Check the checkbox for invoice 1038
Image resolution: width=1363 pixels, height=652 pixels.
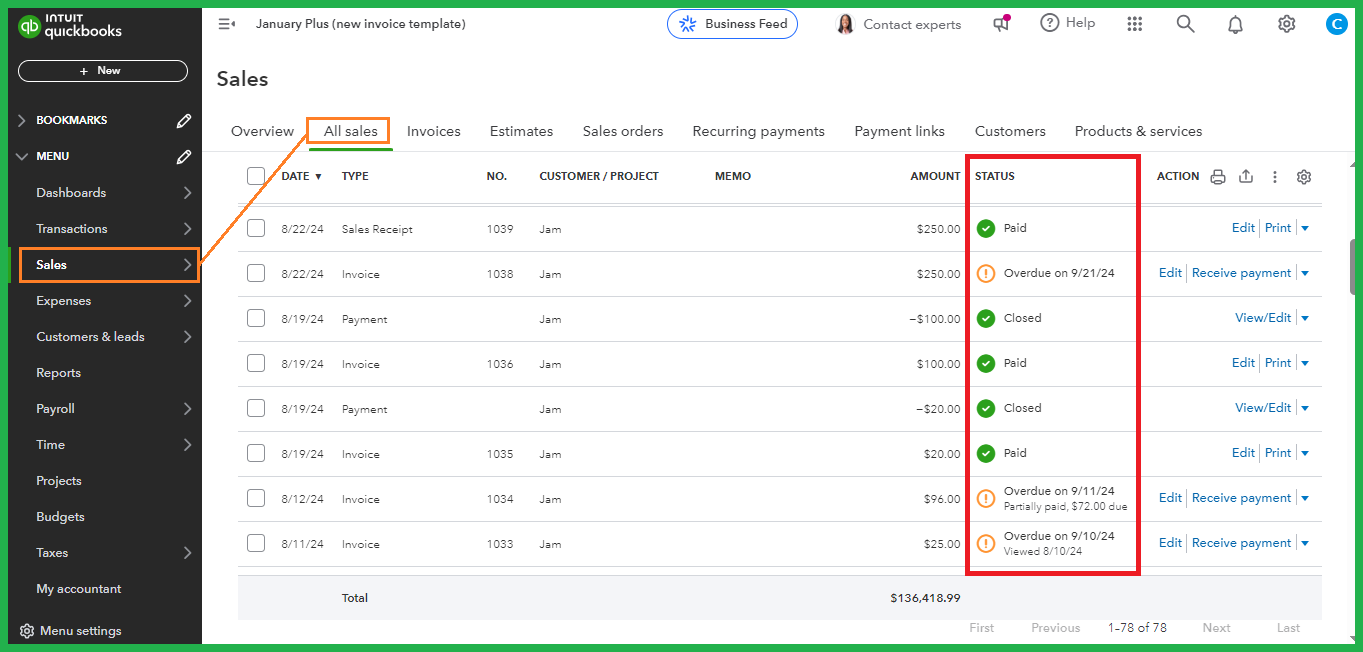pos(256,273)
